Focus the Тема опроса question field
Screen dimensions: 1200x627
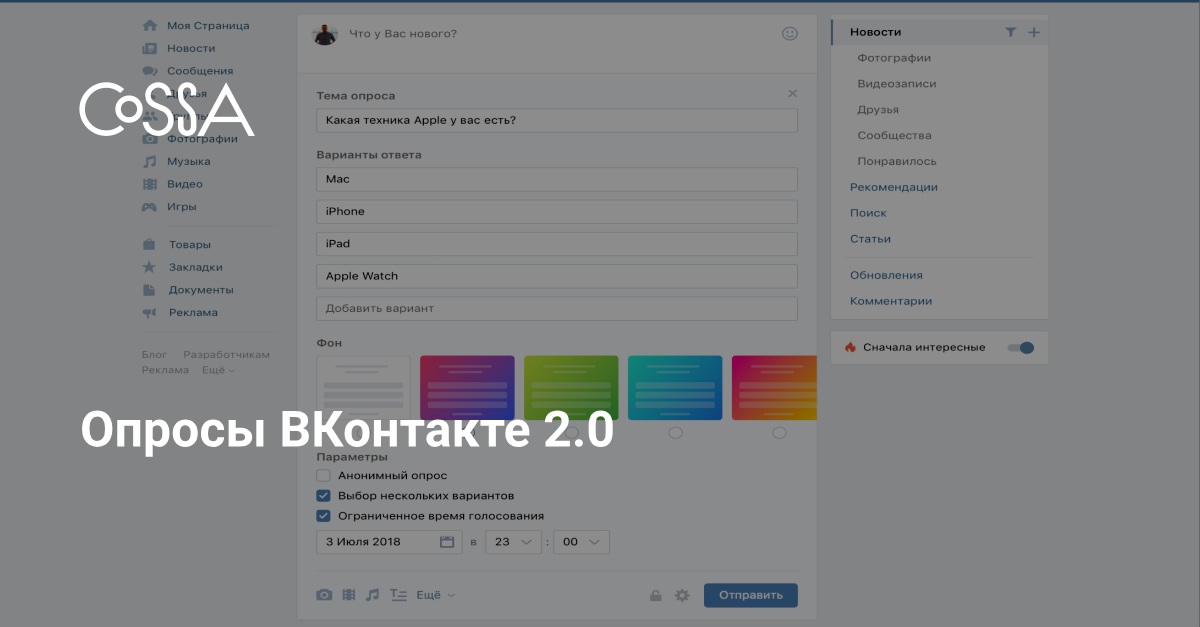click(557, 121)
